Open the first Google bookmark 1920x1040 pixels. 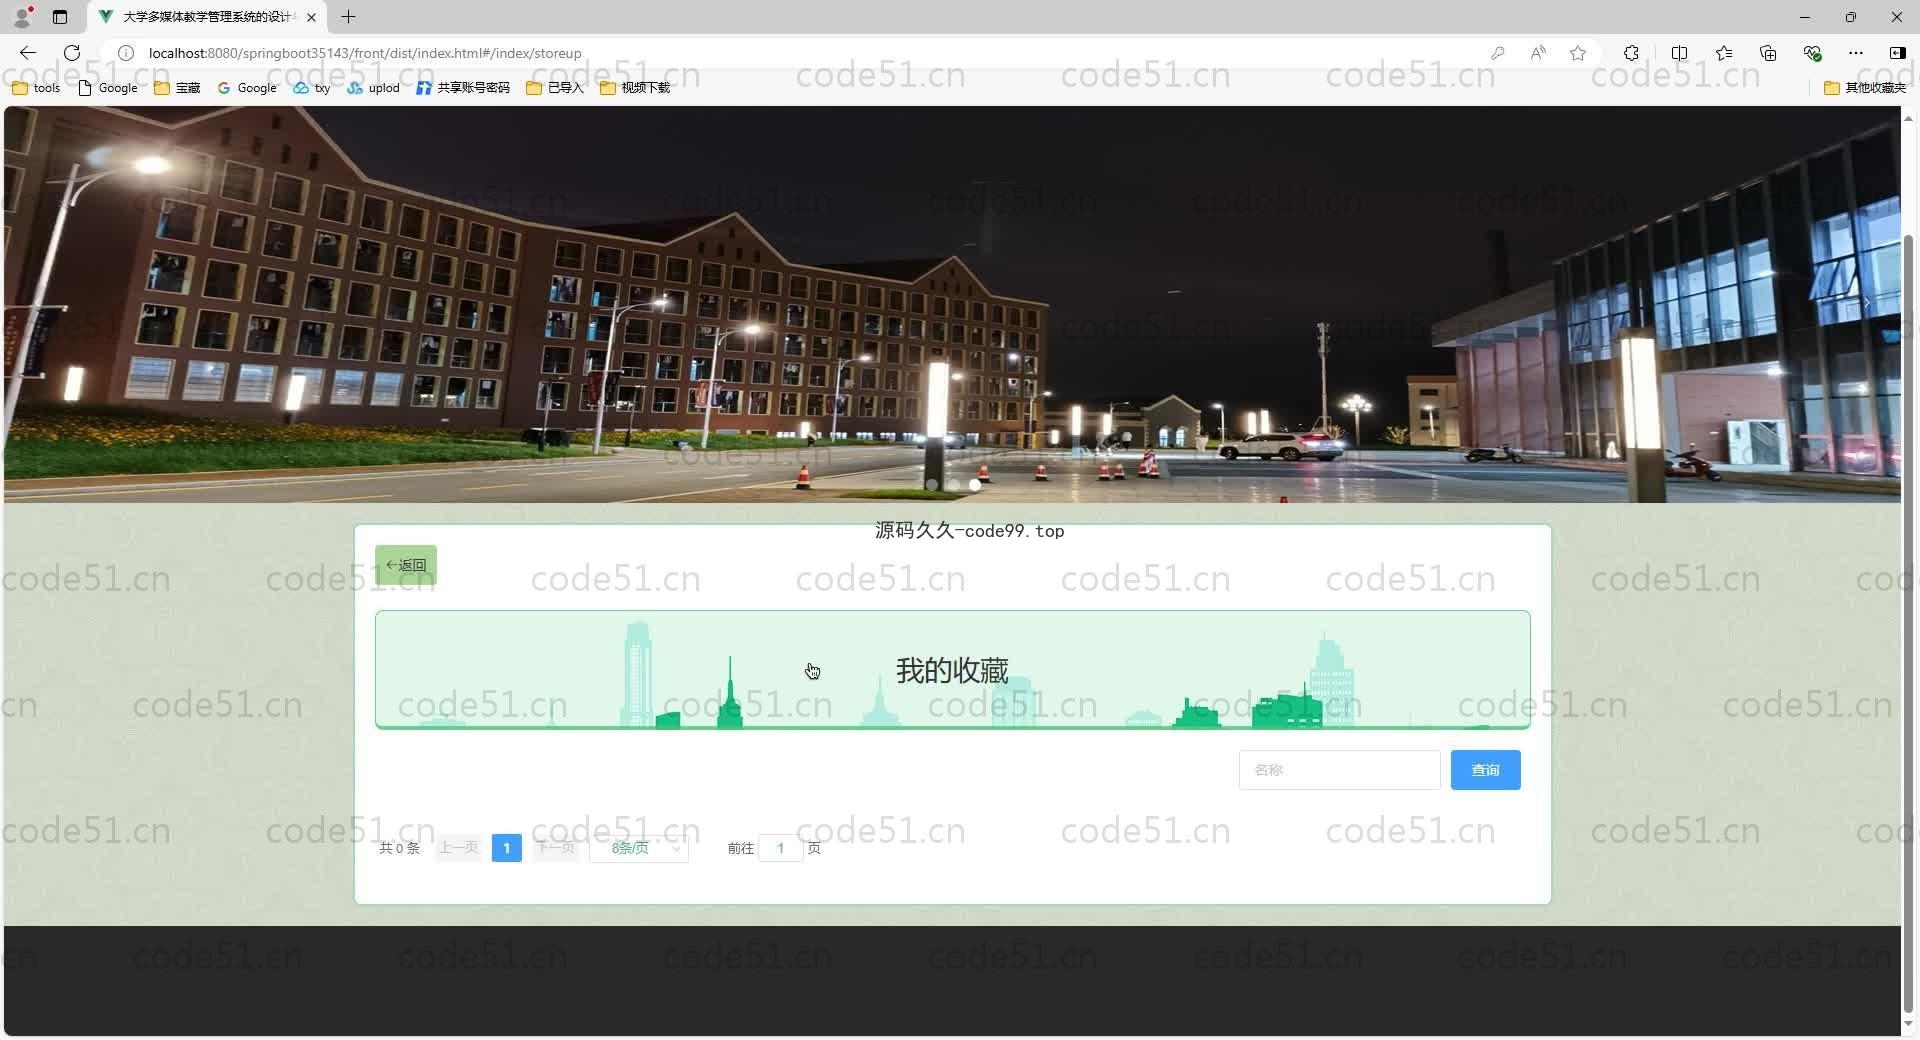click(x=108, y=88)
